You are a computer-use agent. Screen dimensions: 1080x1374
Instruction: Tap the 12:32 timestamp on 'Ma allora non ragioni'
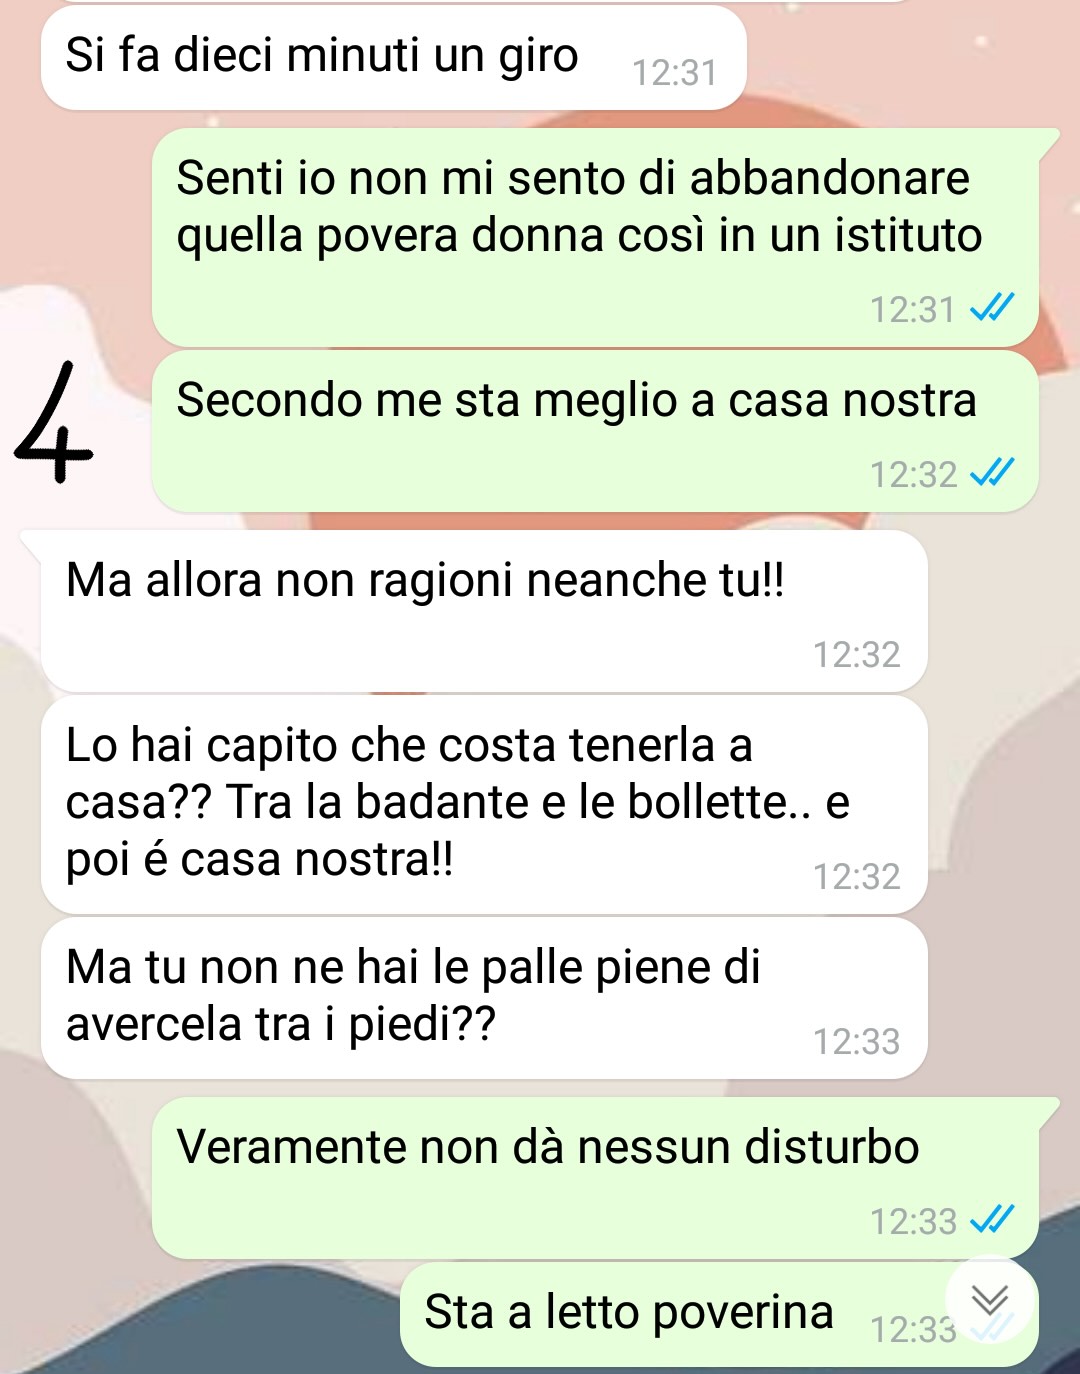tap(857, 654)
